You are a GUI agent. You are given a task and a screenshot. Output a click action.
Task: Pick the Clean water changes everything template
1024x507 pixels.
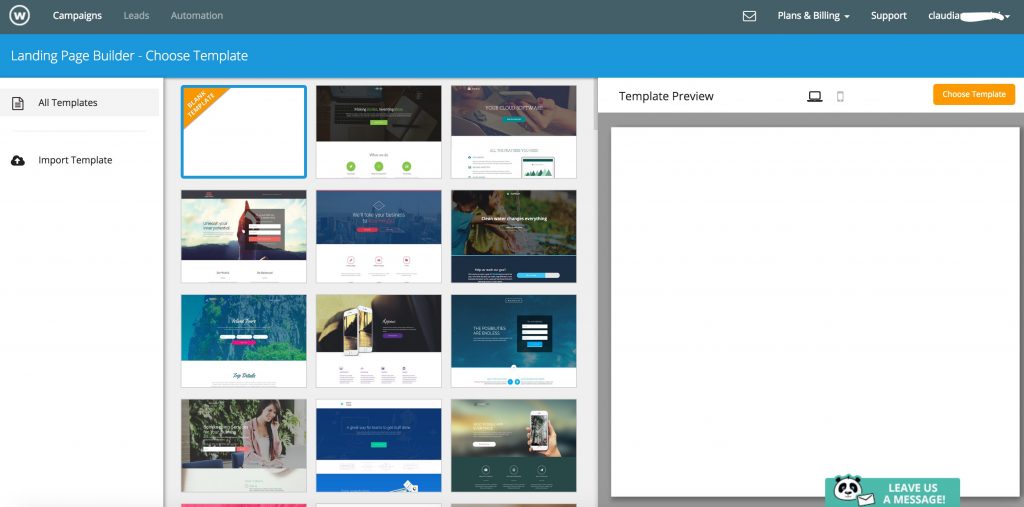[x=513, y=236]
